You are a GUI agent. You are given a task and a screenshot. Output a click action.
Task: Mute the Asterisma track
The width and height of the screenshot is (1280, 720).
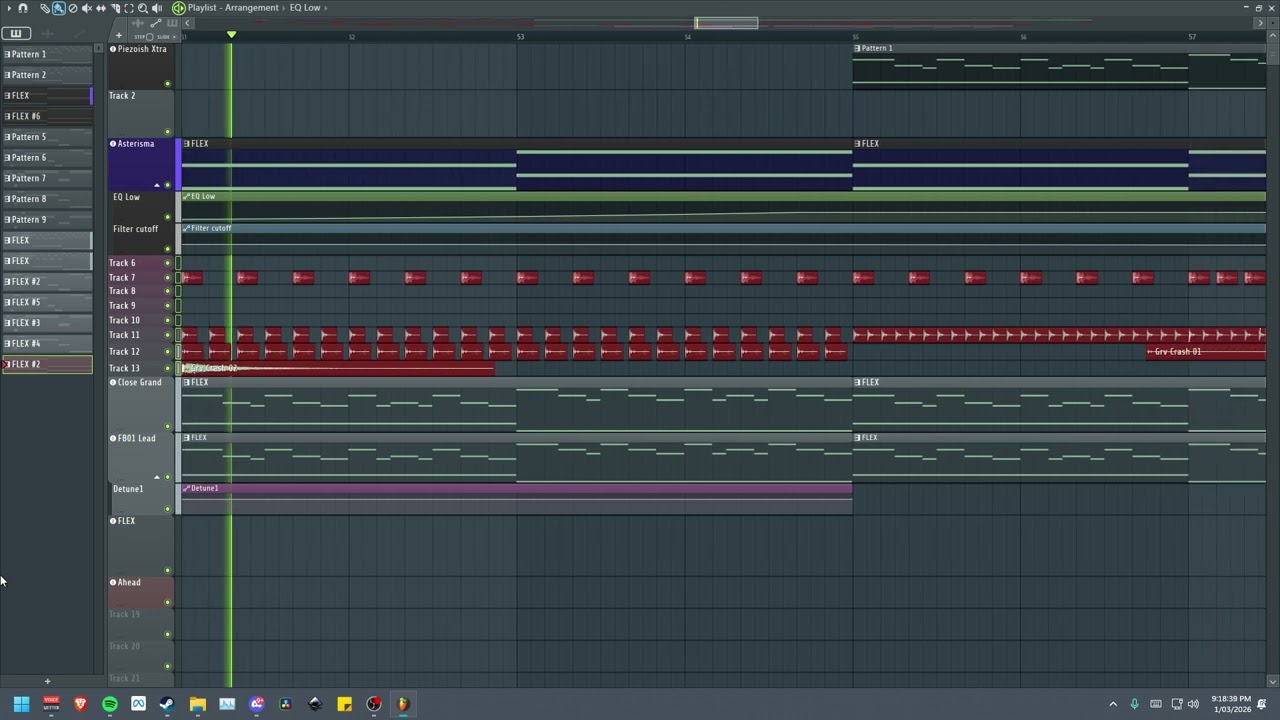click(167, 185)
